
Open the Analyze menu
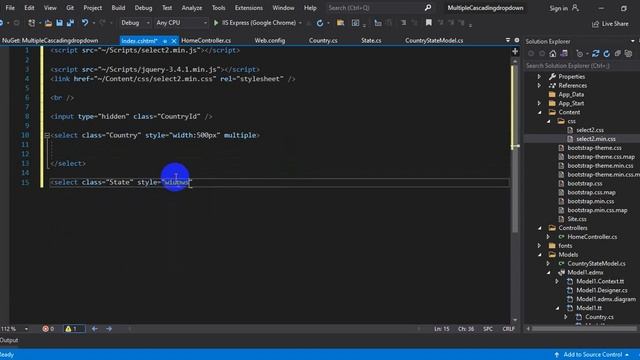pos(191,8)
